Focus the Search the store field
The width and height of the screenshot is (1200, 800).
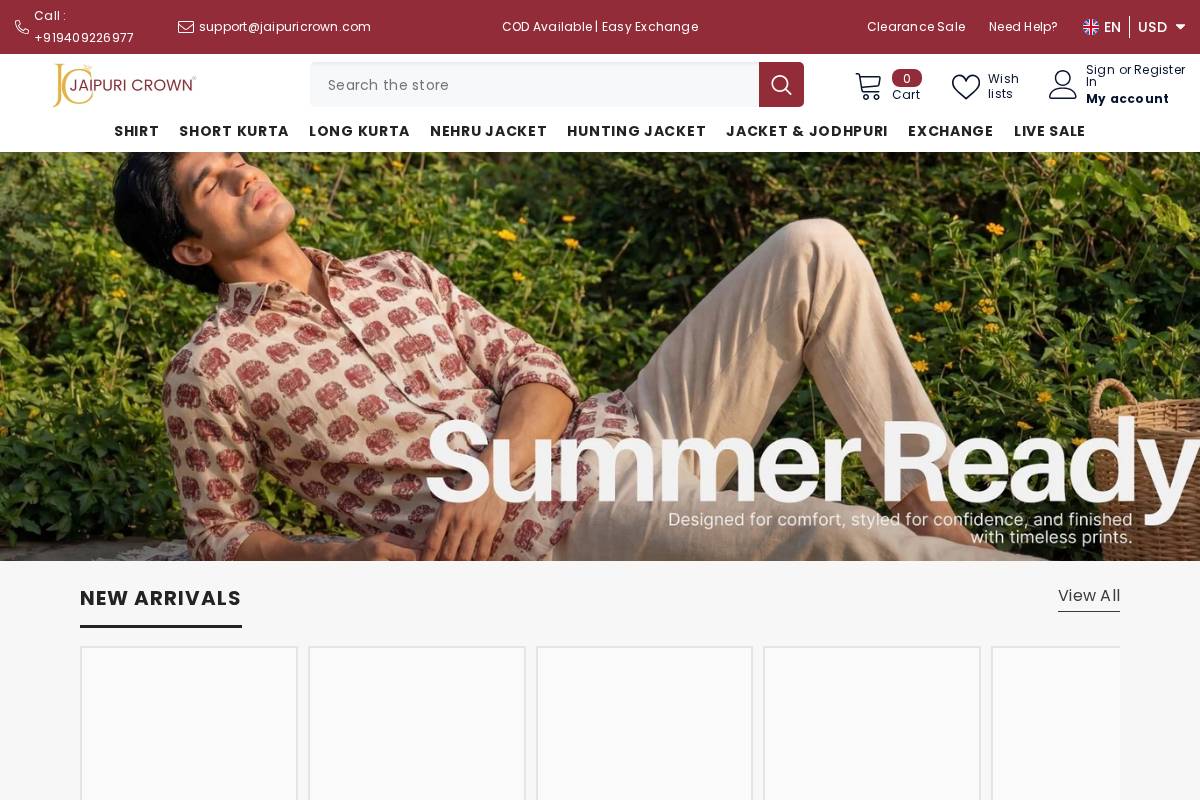point(535,85)
